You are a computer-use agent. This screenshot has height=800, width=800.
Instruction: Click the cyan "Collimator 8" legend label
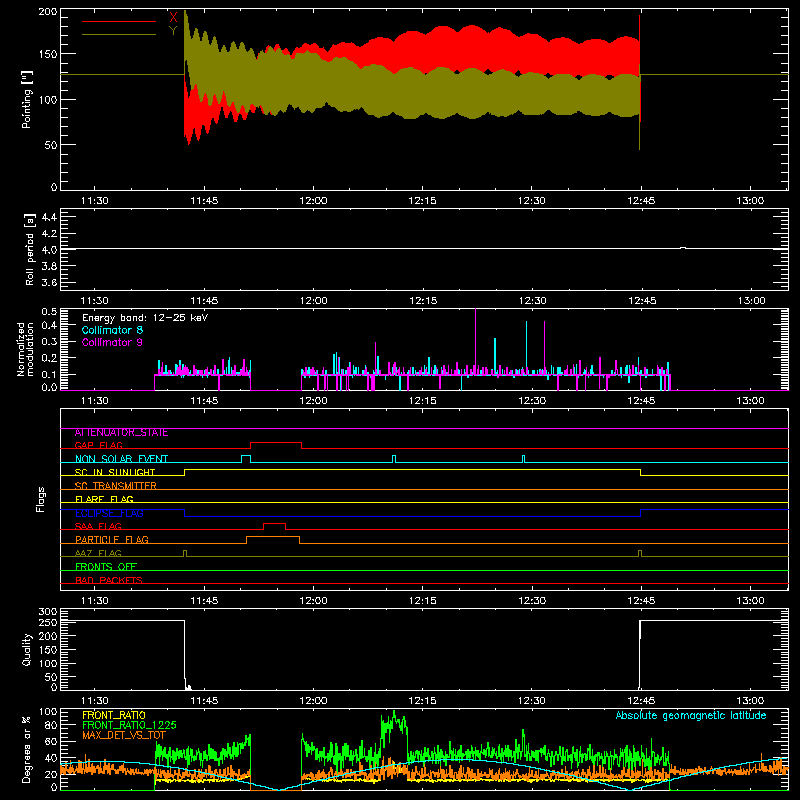pyautogui.click(x=112, y=330)
